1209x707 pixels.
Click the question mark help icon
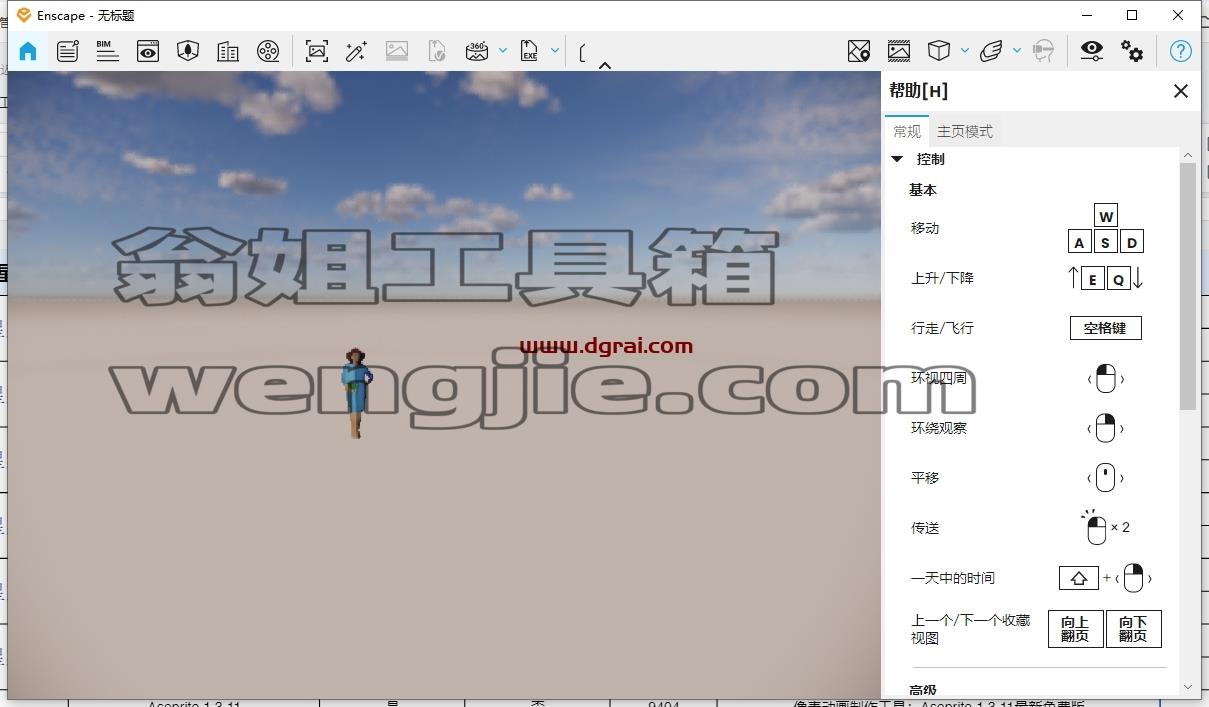pyautogui.click(x=1181, y=51)
